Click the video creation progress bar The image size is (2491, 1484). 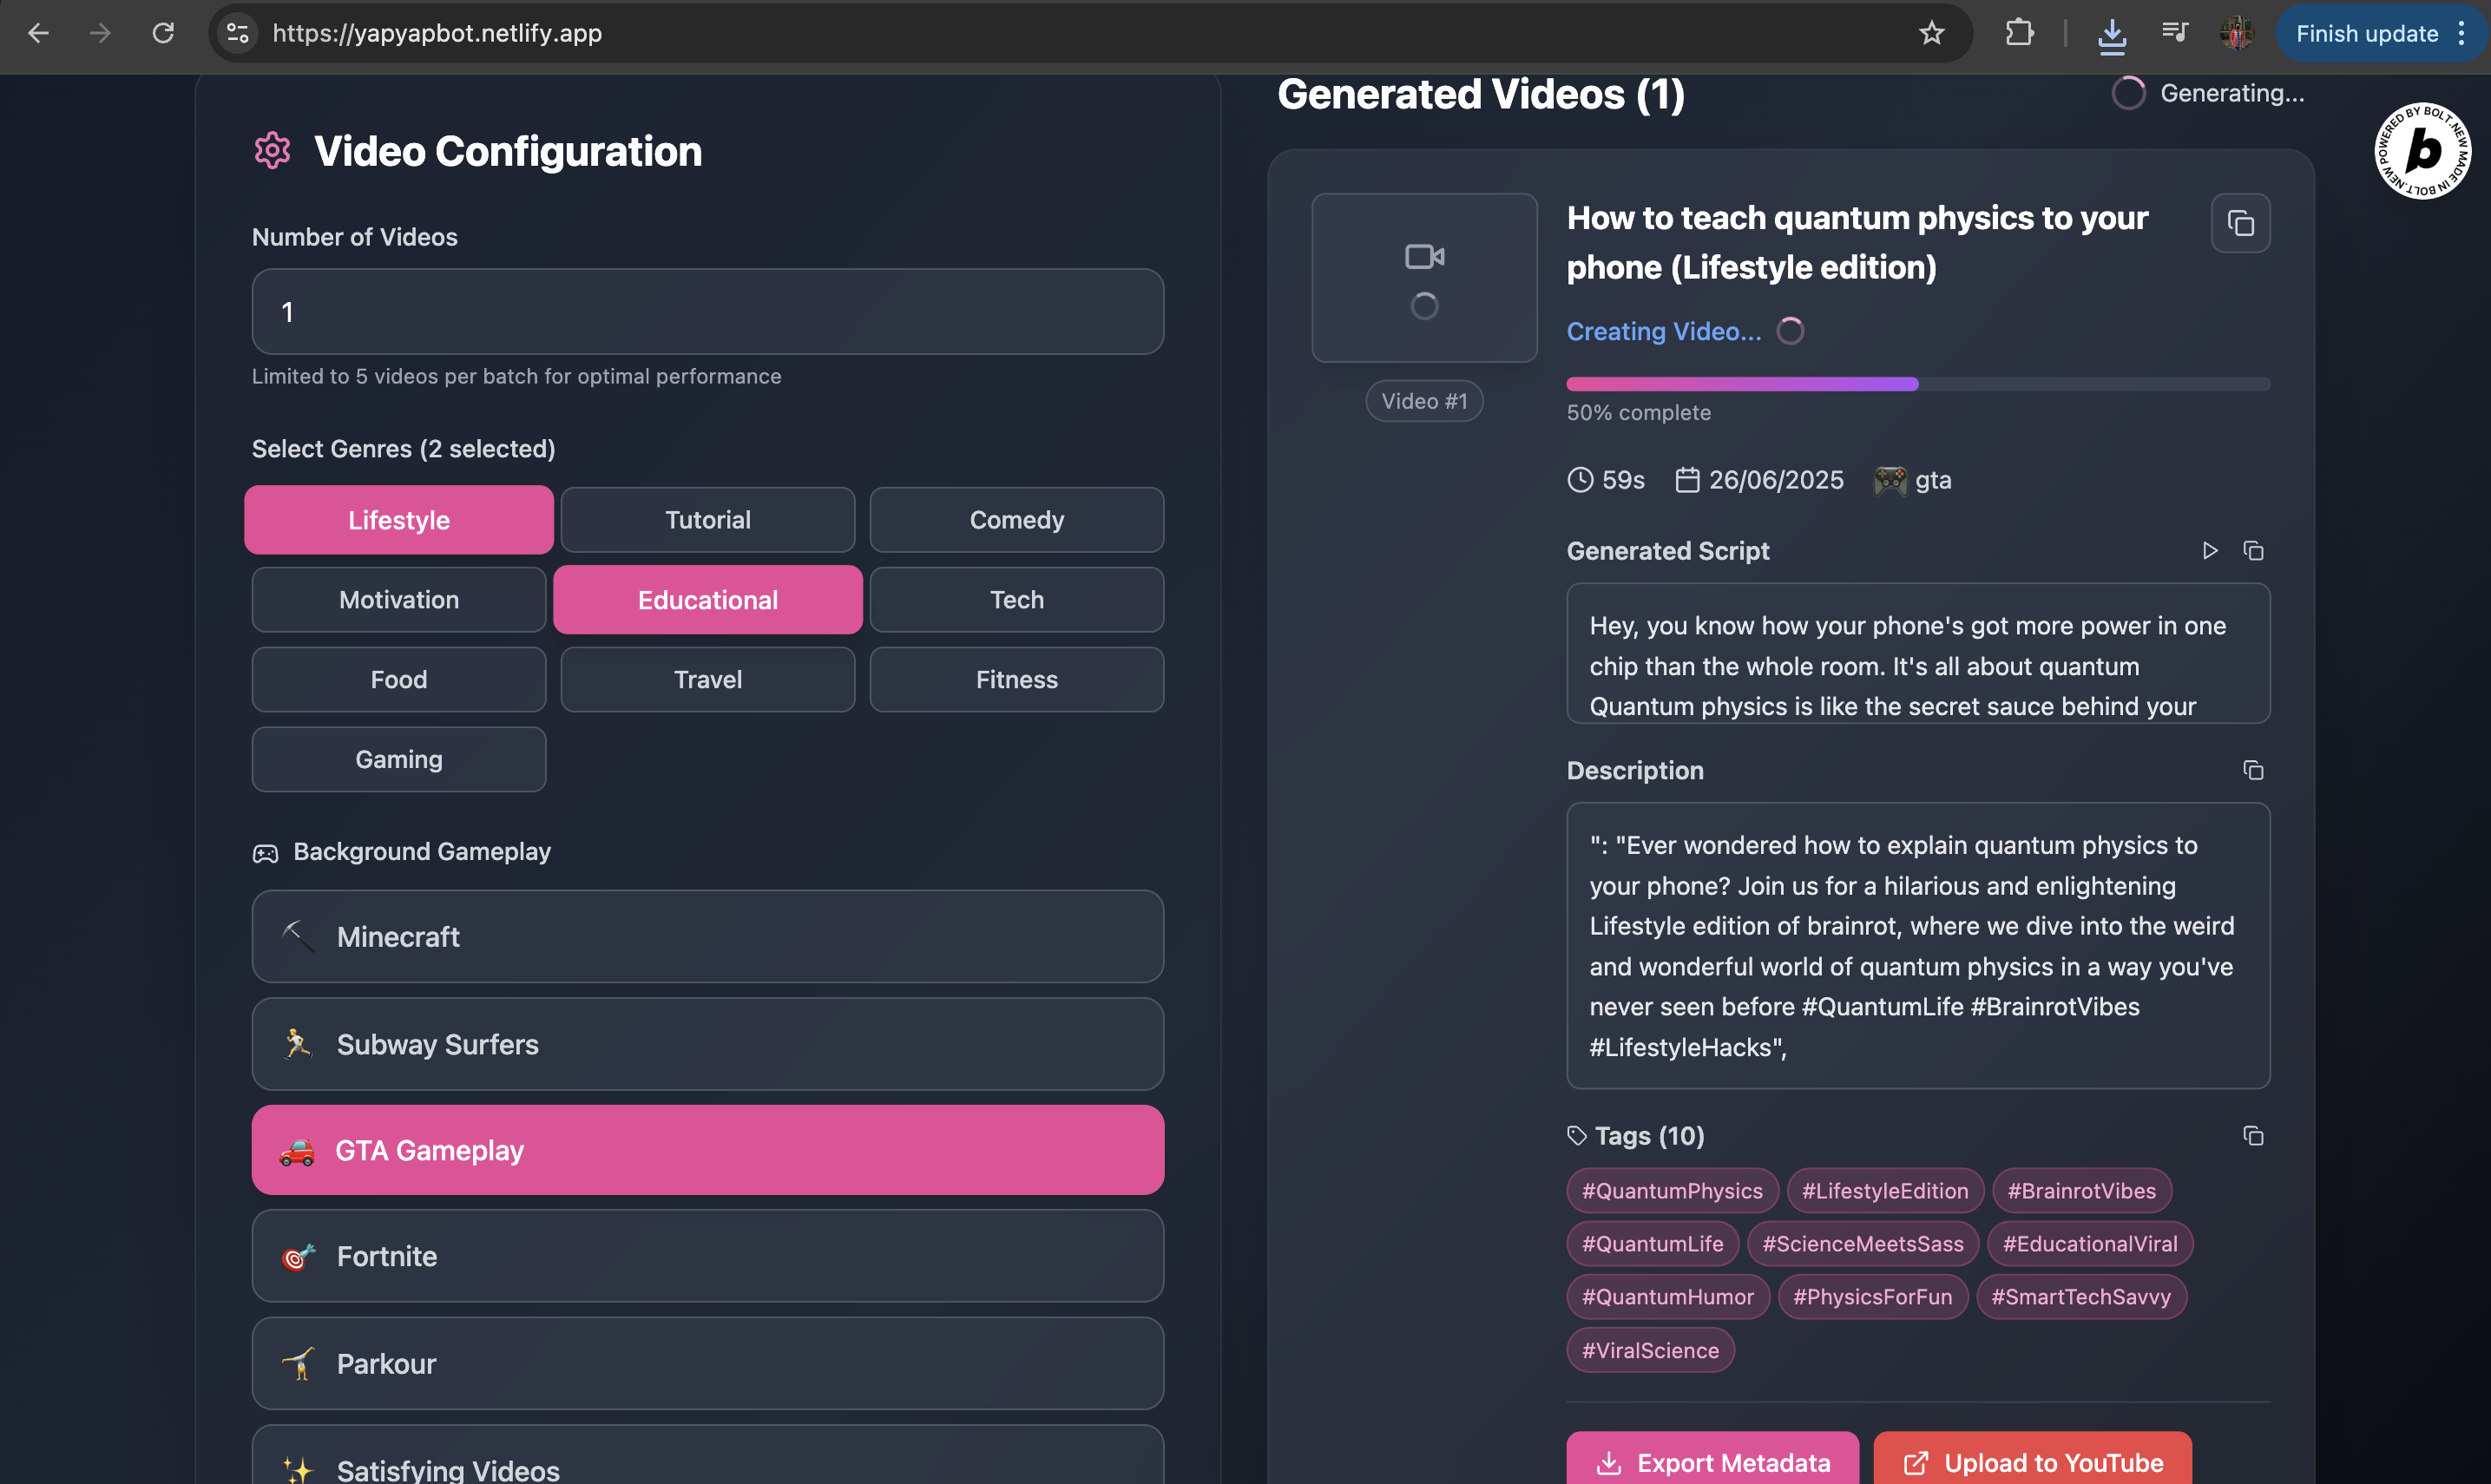coord(1917,384)
